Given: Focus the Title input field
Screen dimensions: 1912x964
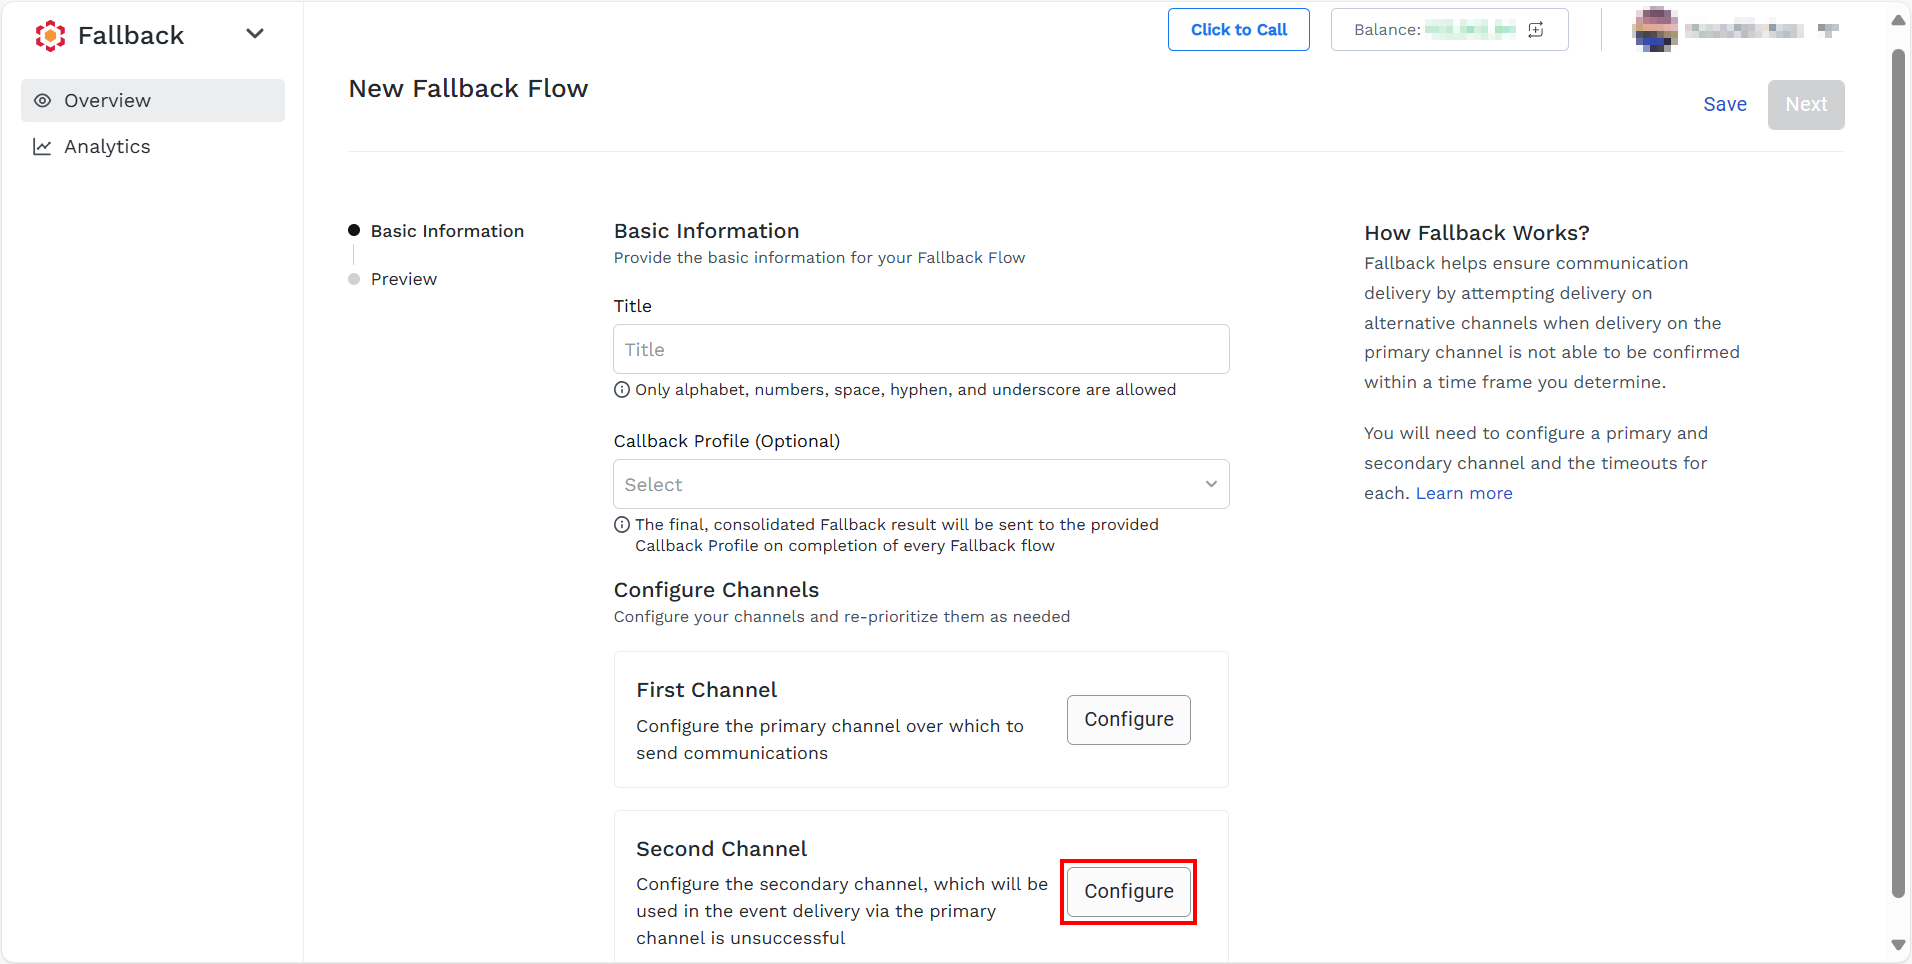Looking at the screenshot, I should pos(921,349).
